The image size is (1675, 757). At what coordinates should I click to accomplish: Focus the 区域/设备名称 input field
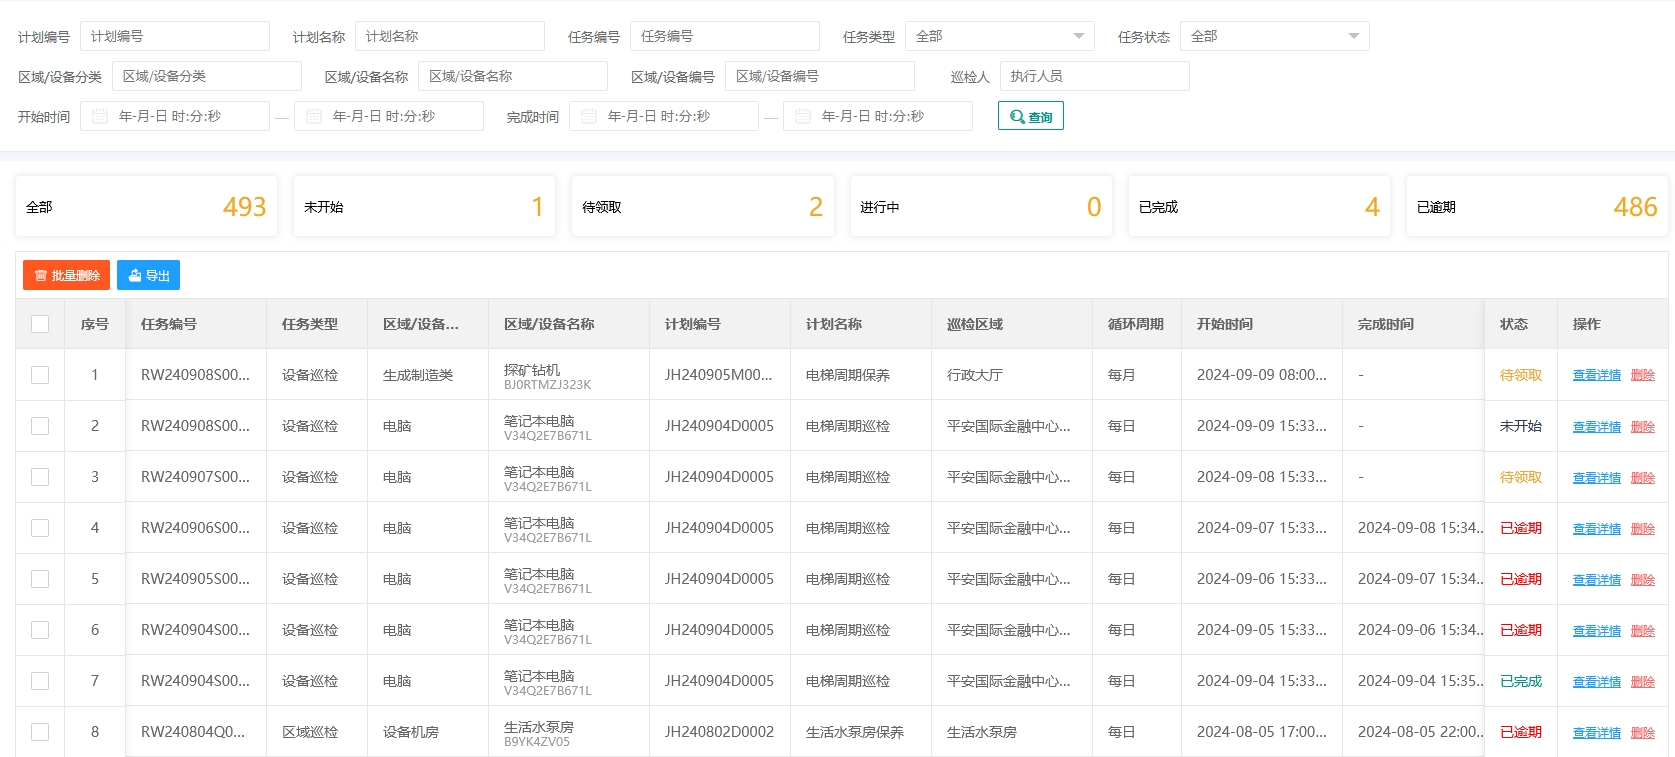coord(513,76)
